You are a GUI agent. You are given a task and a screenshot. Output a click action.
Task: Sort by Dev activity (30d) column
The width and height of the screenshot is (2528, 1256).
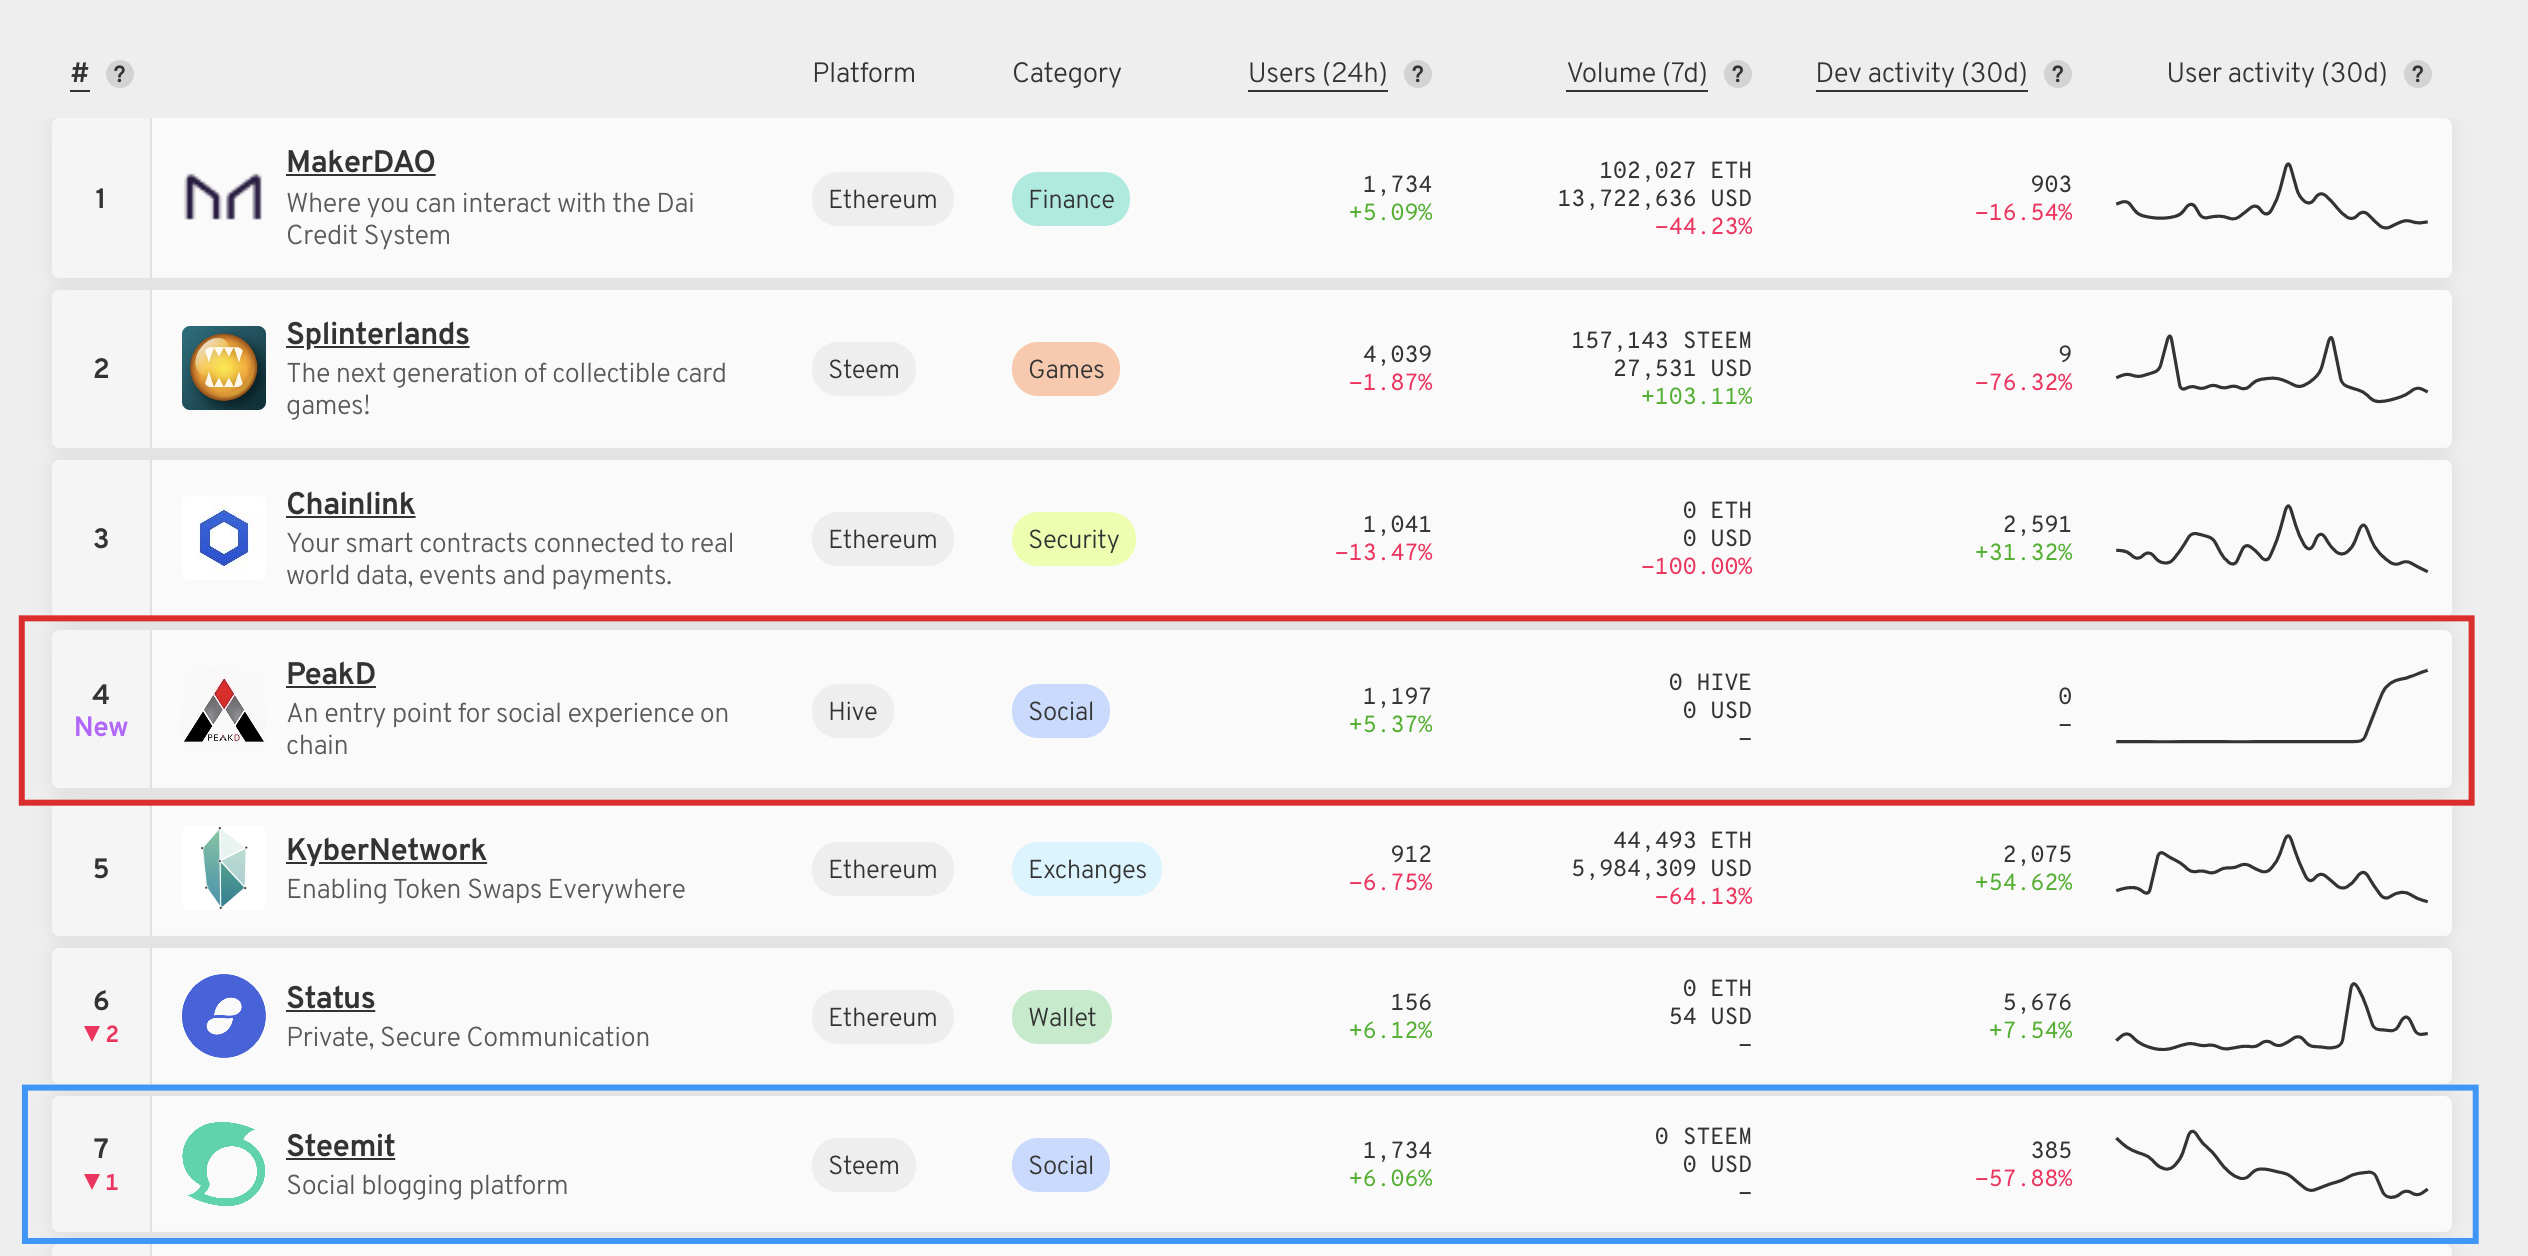1922,73
